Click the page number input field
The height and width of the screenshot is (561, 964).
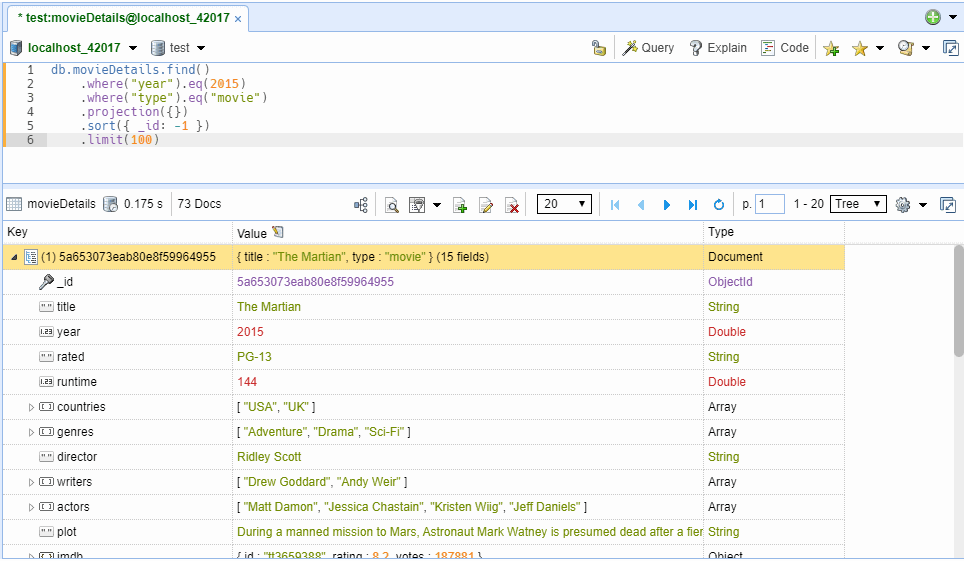(770, 204)
